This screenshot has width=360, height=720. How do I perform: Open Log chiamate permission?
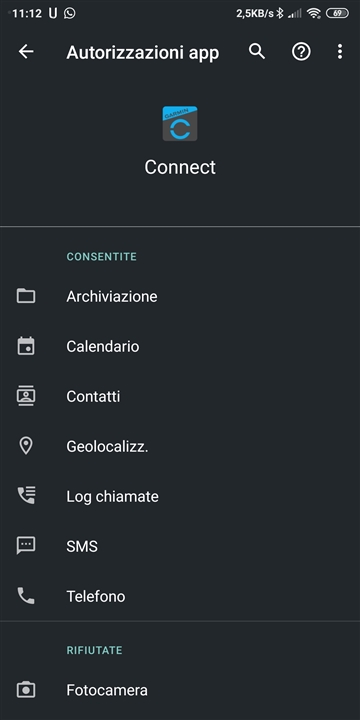click(180, 496)
